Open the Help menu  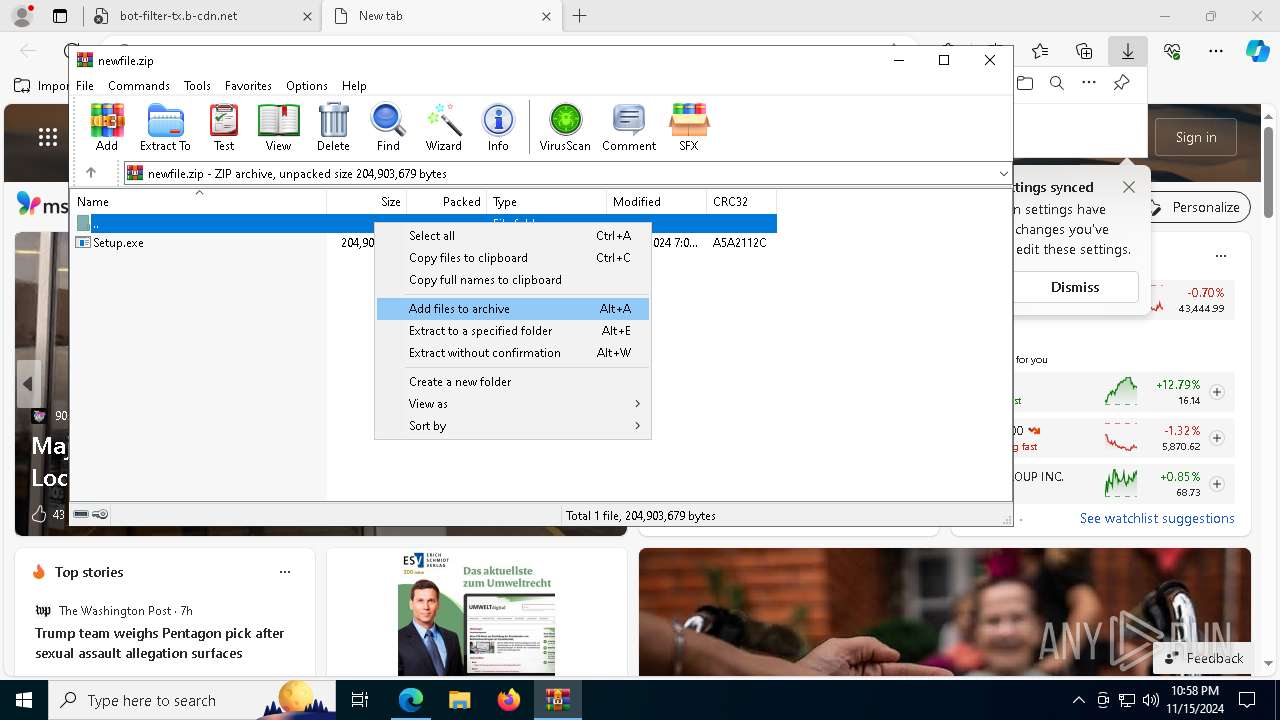click(354, 86)
